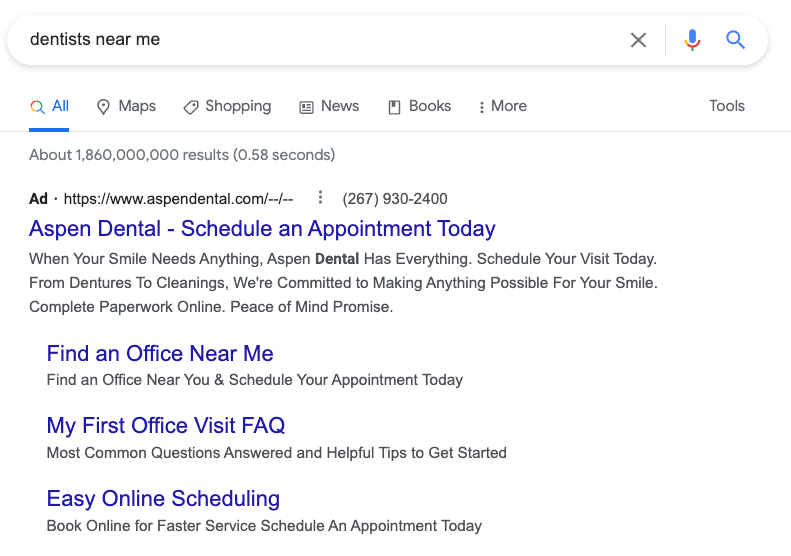Image resolution: width=791 pixels, height=556 pixels.
Task: Open the ad's three-dot options menu
Action: pos(320,197)
